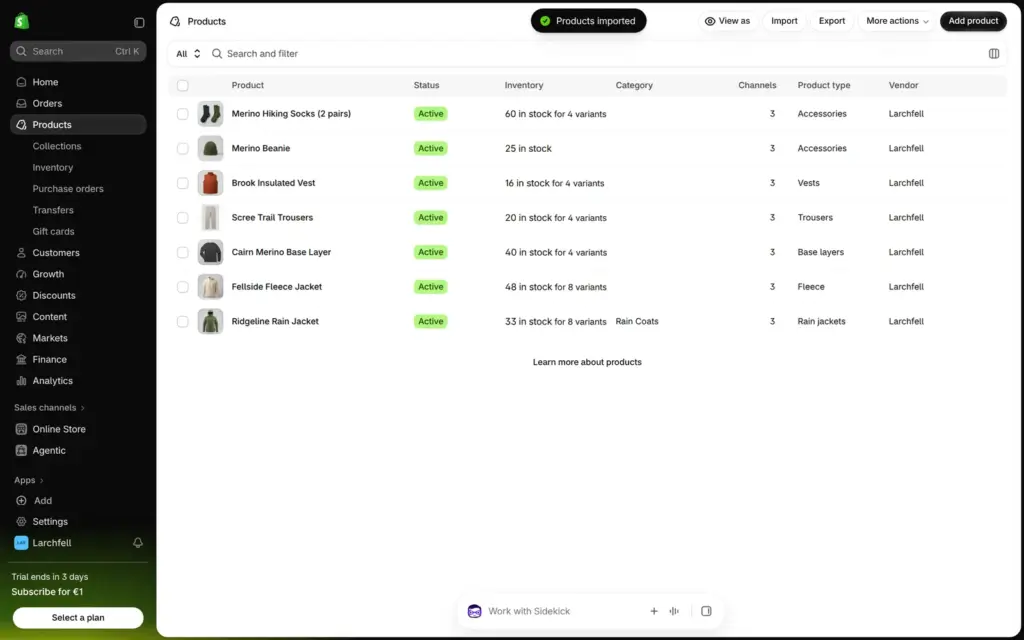This screenshot has height=640, width=1024.
Task: Click the Finance bank icon
Action: (22, 359)
